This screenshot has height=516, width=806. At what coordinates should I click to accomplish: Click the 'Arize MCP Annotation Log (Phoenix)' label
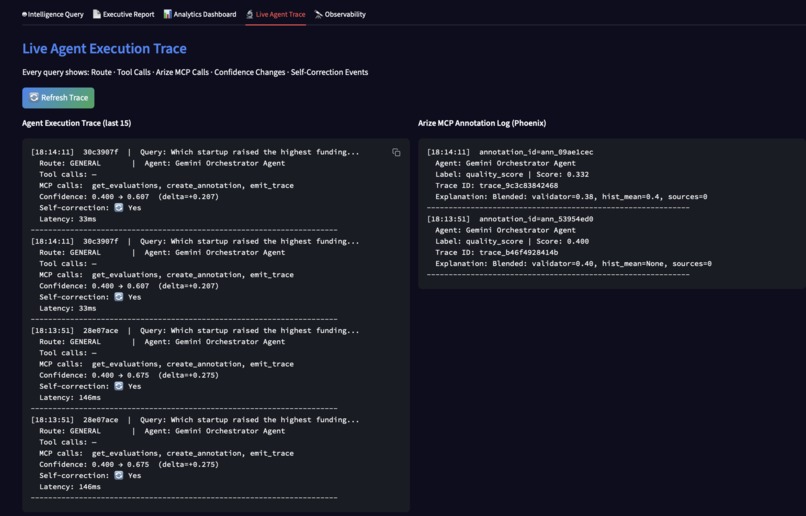tap(482, 123)
